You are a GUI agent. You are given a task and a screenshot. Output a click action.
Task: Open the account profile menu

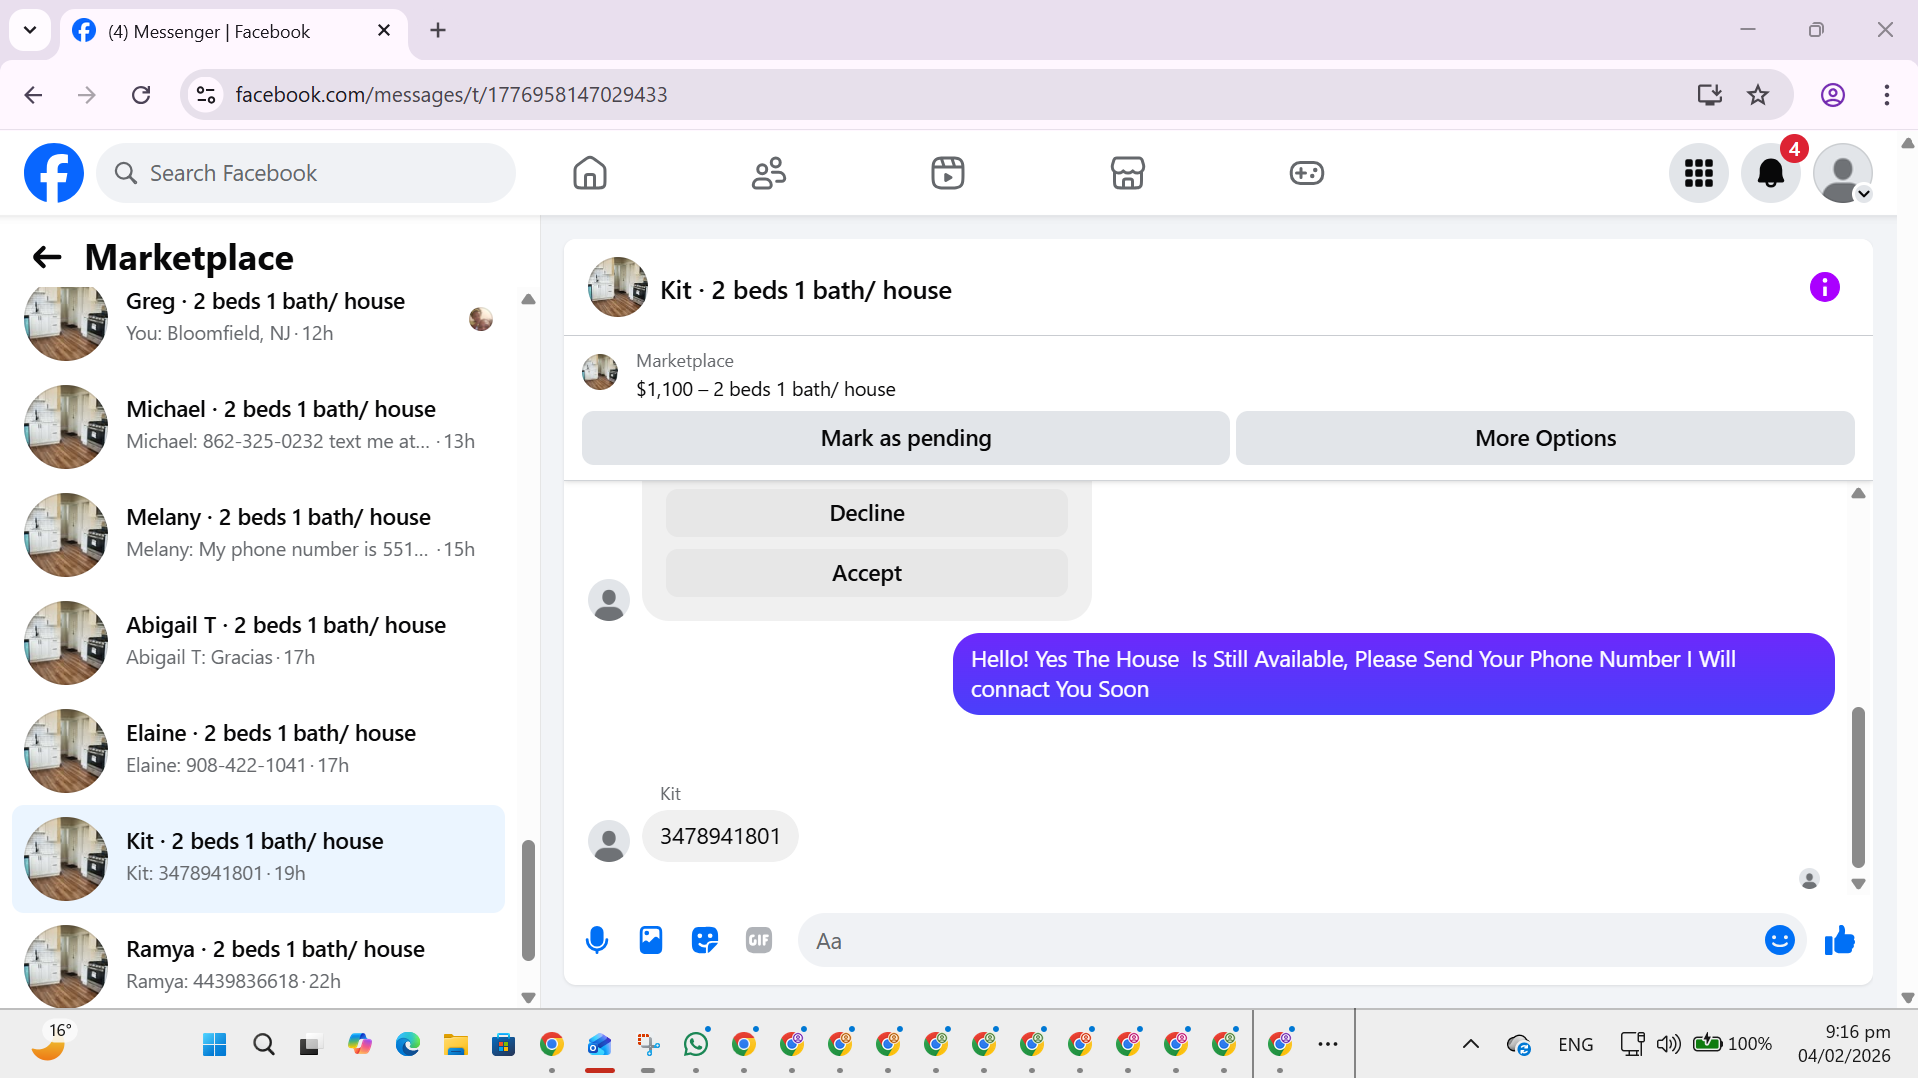coord(1843,173)
